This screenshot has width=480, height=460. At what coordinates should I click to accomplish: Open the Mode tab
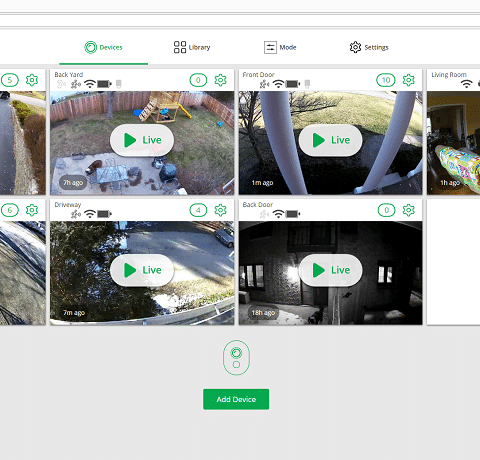pos(280,47)
